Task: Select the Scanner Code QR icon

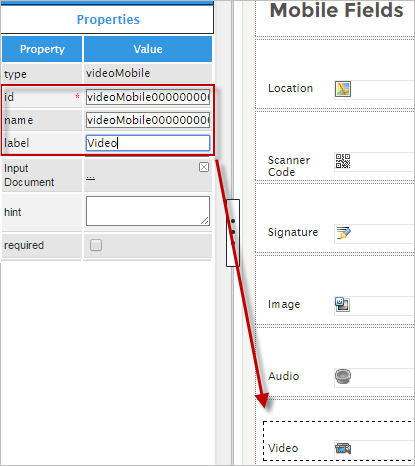Action: [343, 161]
